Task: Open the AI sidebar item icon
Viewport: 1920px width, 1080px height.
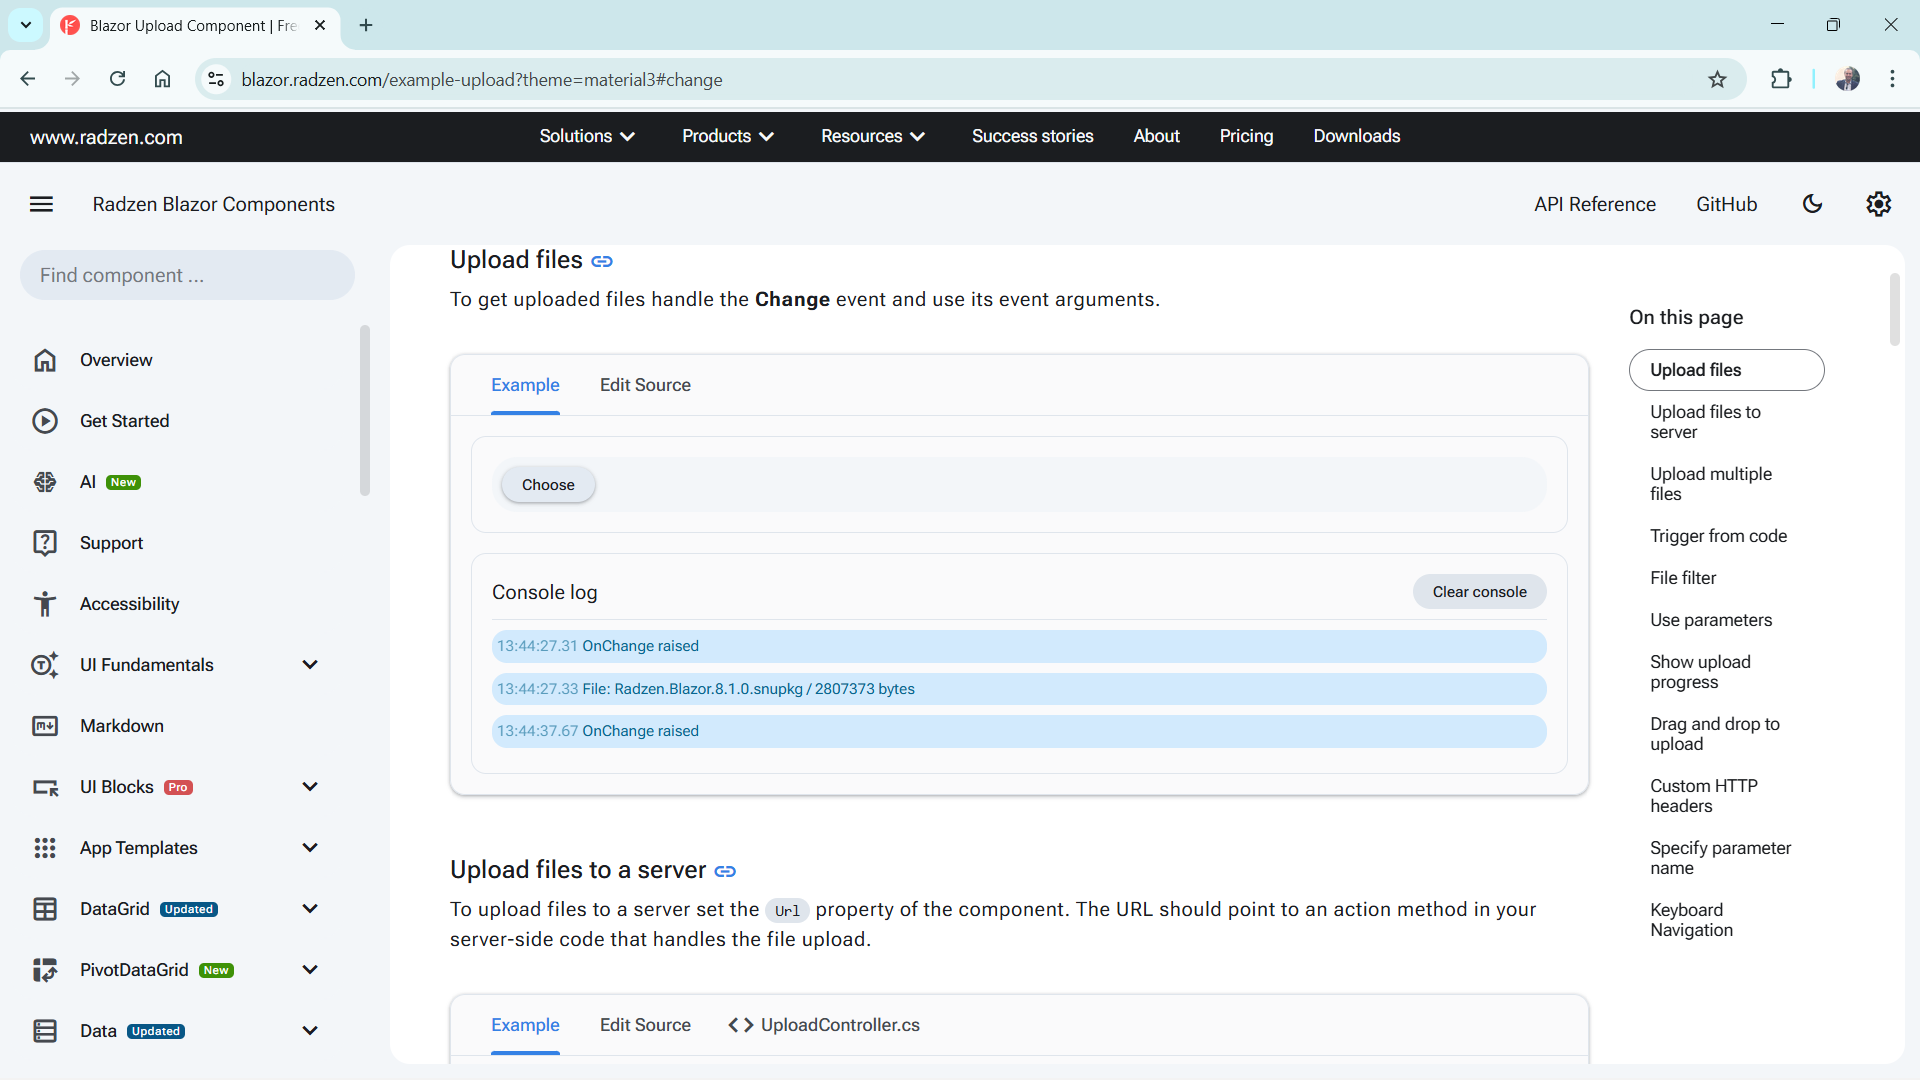Action: click(x=45, y=482)
